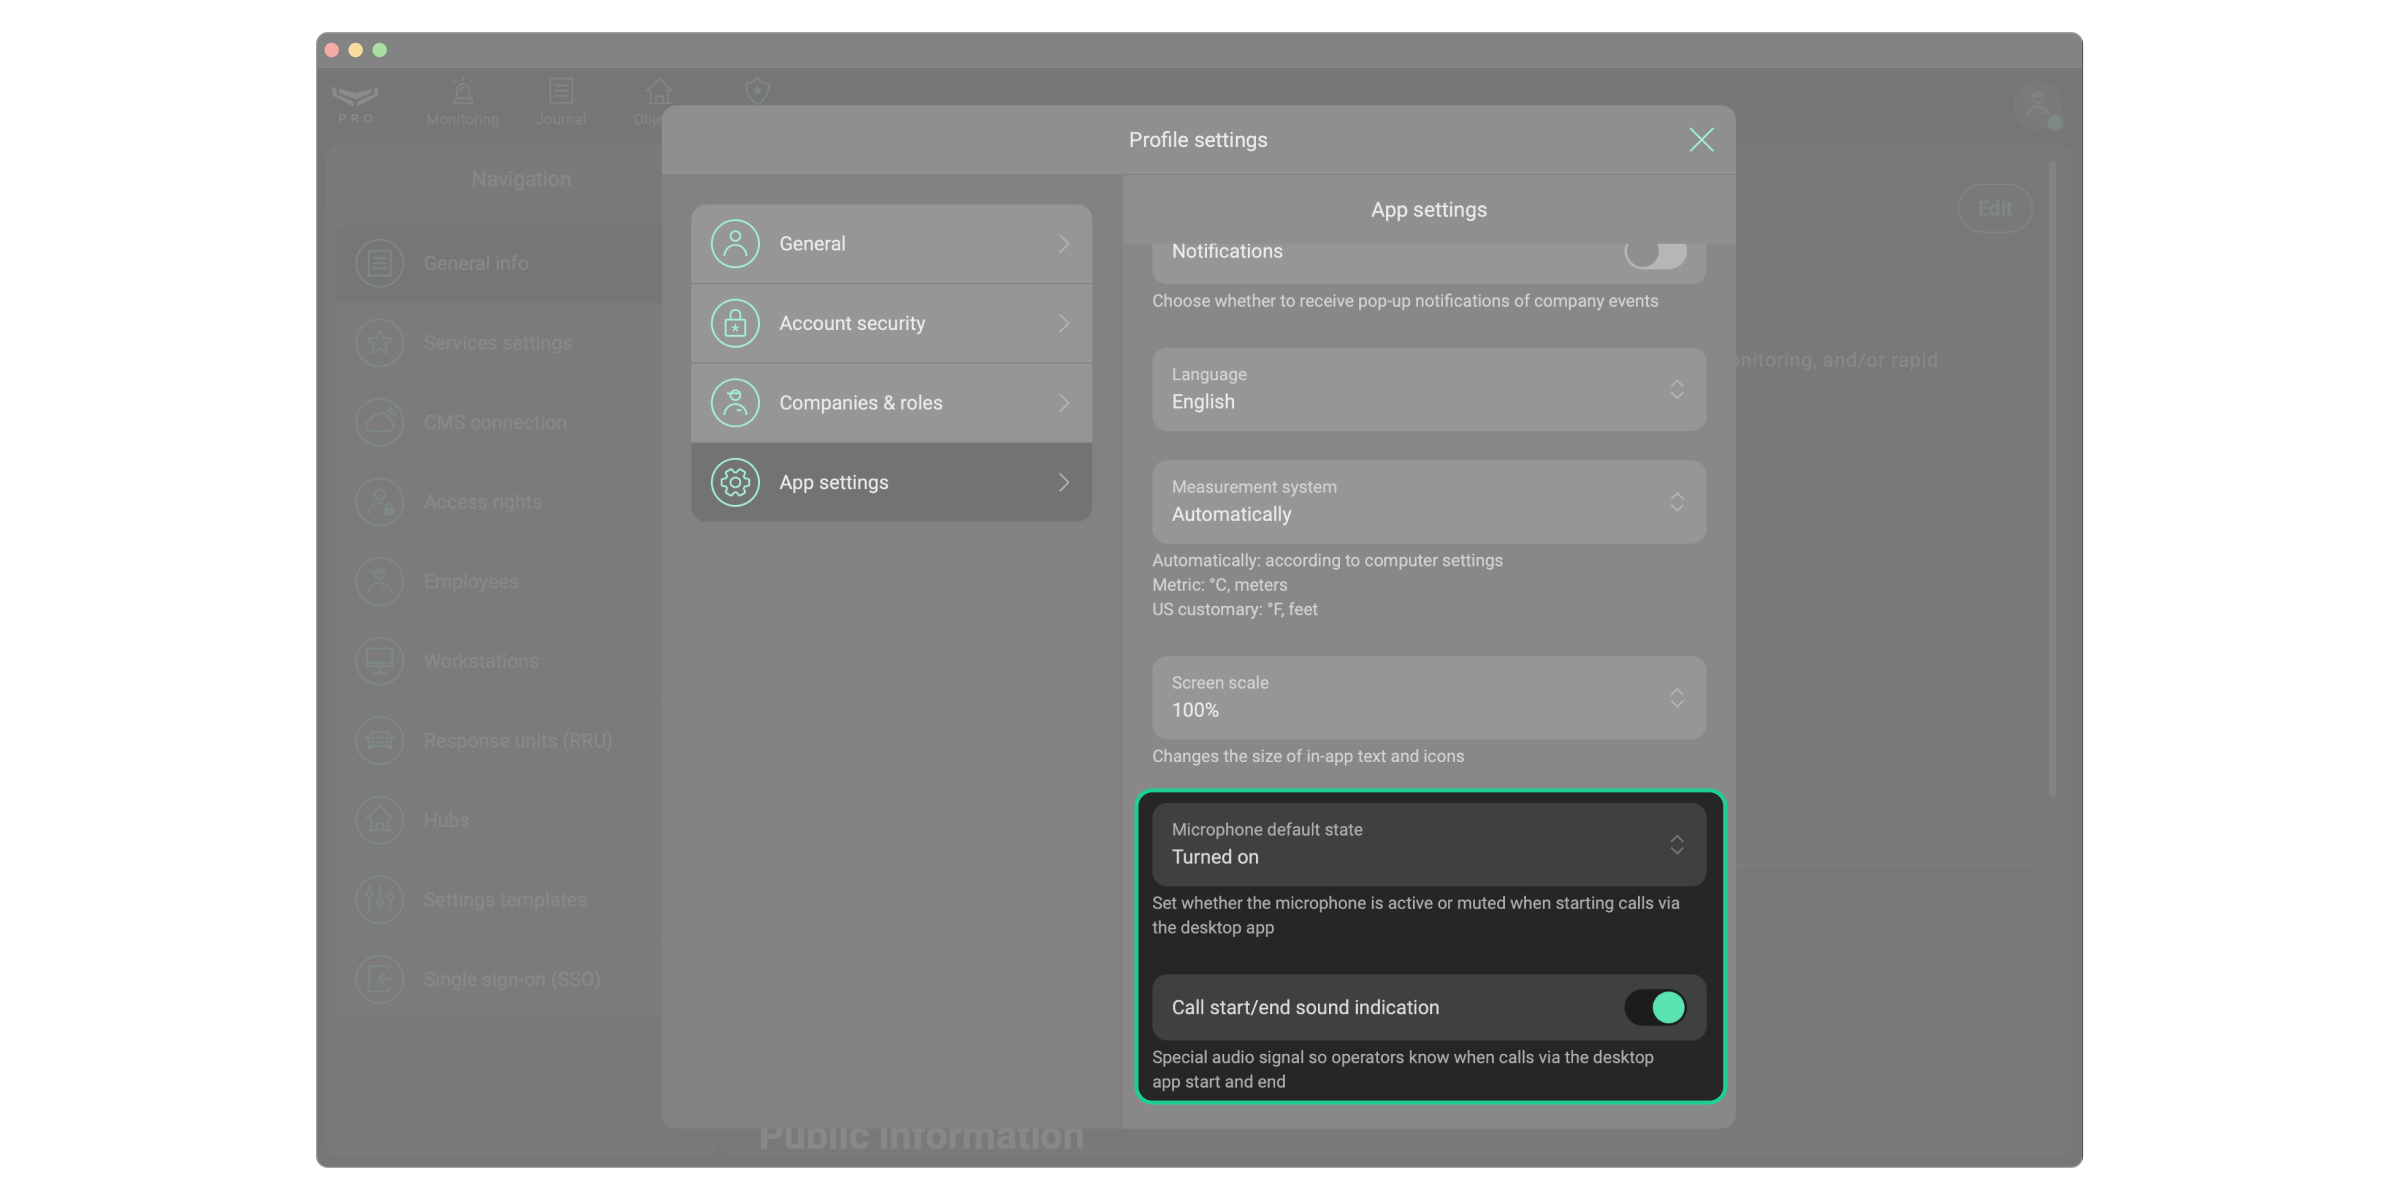
Task: Close the Profile settings dialog
Action: tap(1701, 140)
